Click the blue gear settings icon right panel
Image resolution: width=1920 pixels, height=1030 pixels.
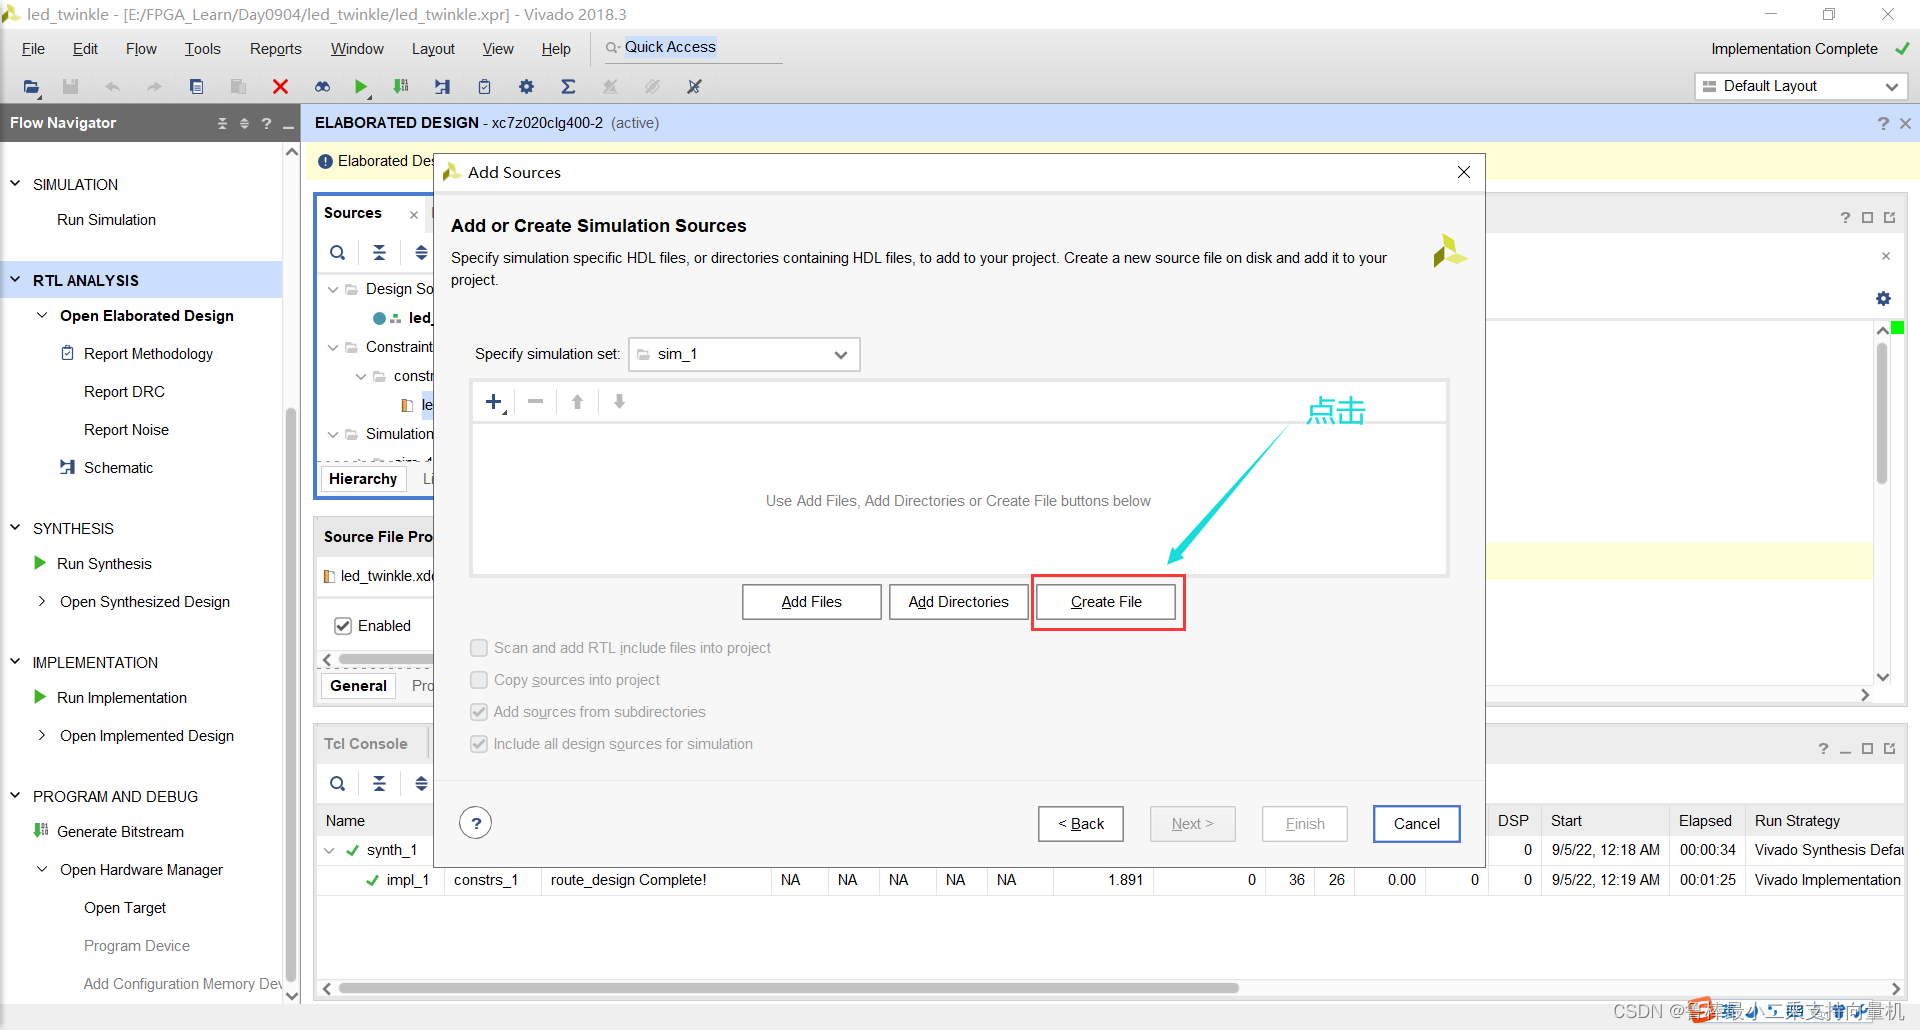click(x=1883, y=298)
